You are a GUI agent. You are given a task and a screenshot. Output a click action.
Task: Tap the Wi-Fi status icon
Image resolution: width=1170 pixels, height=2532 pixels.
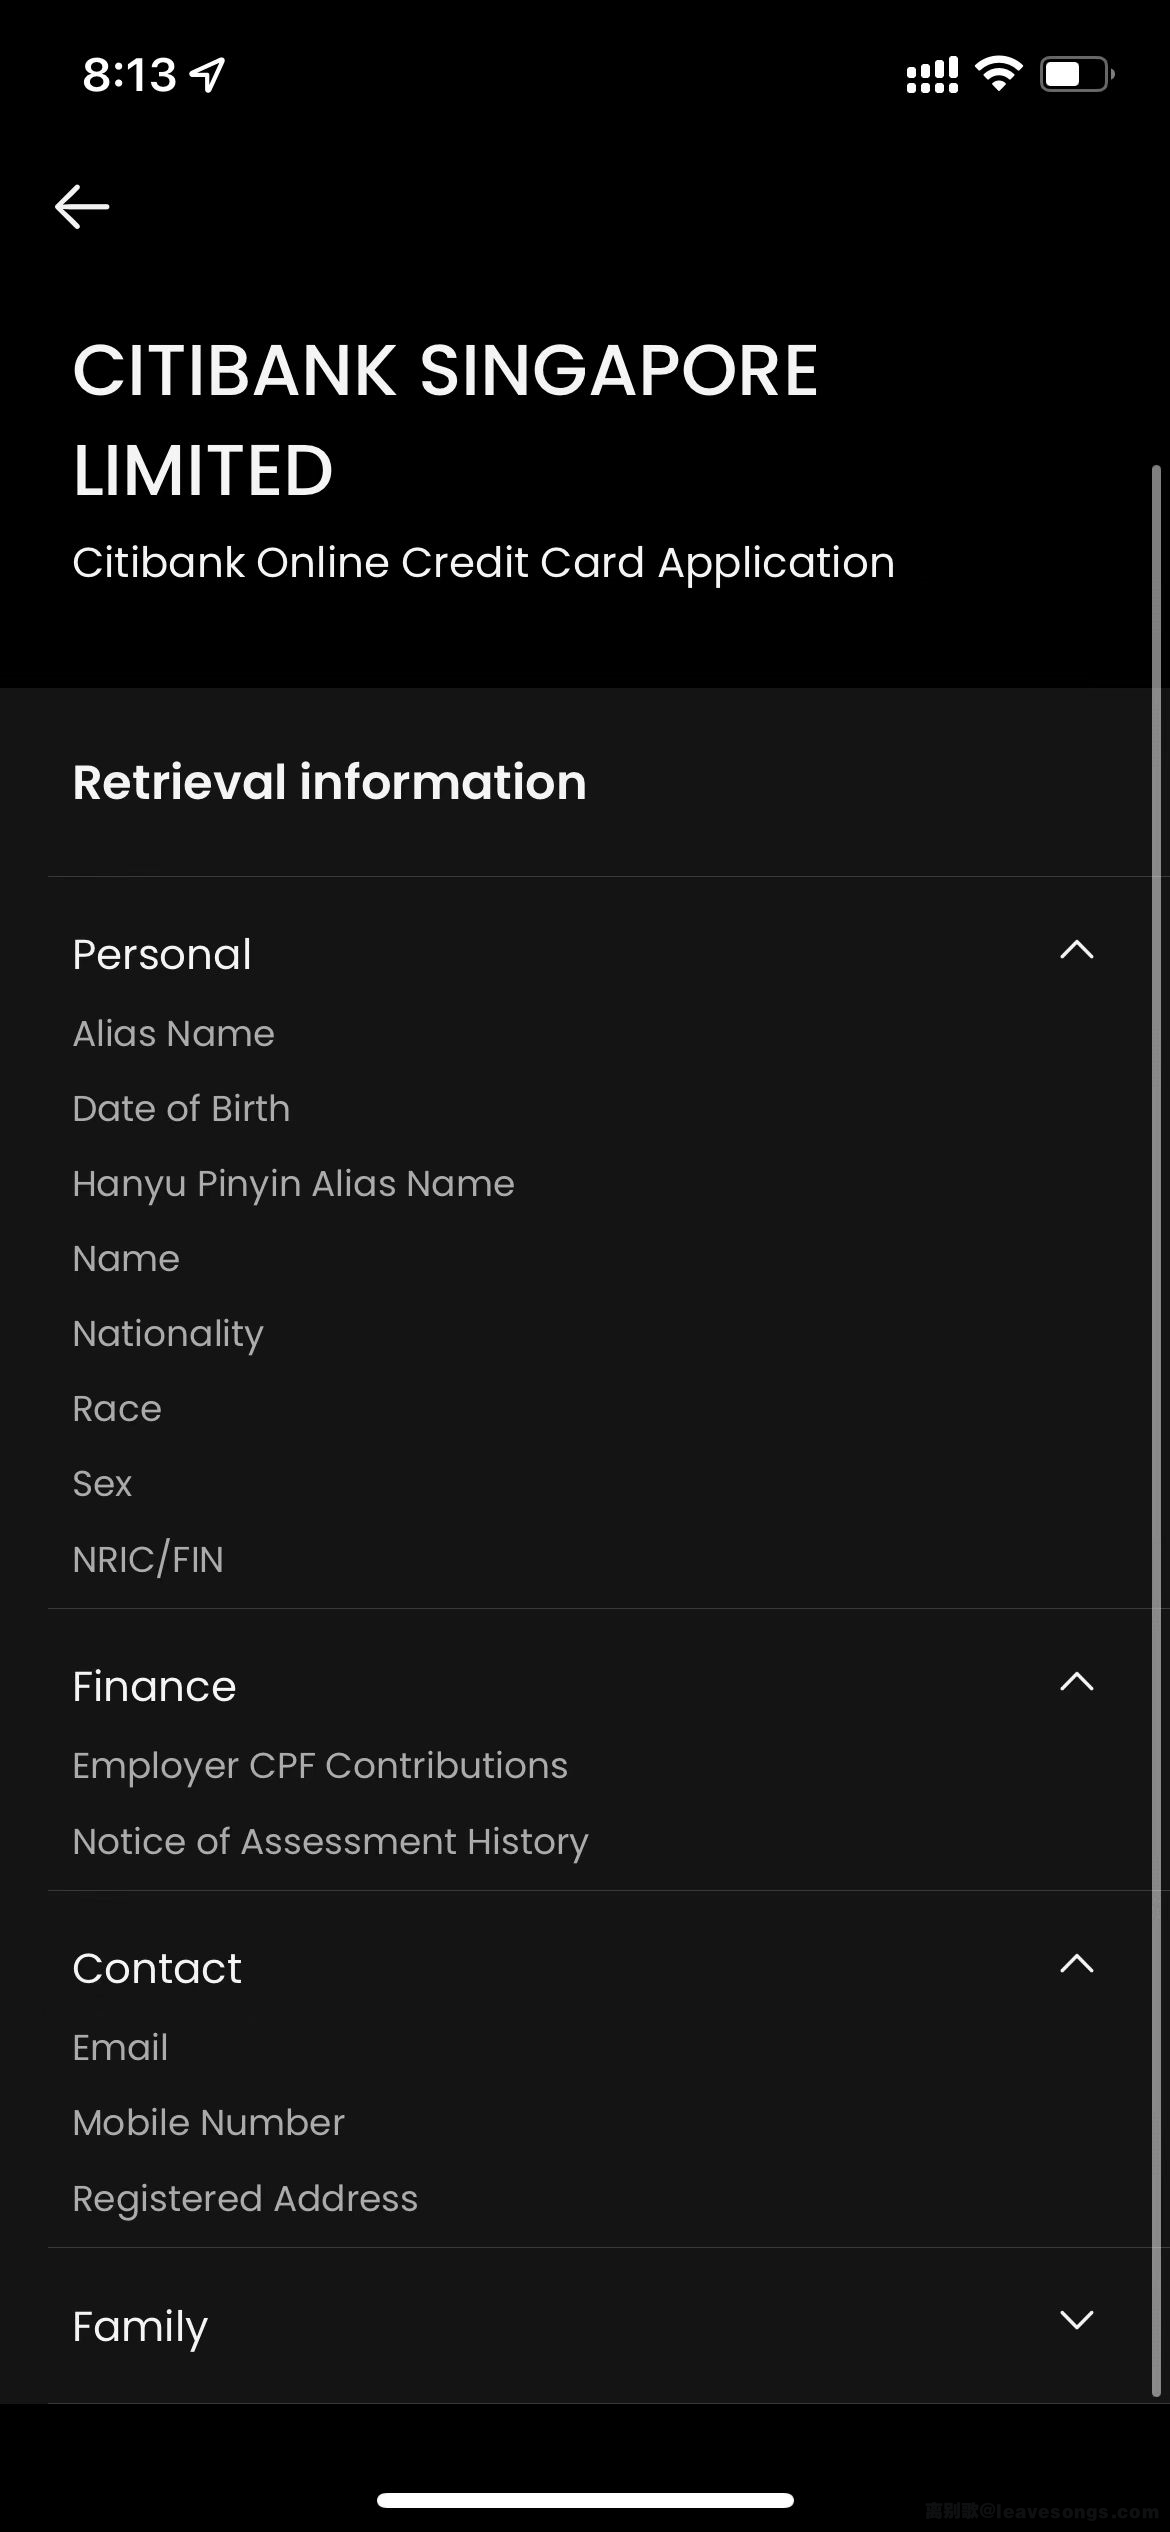pyautogui.click(x=998, y=74)
